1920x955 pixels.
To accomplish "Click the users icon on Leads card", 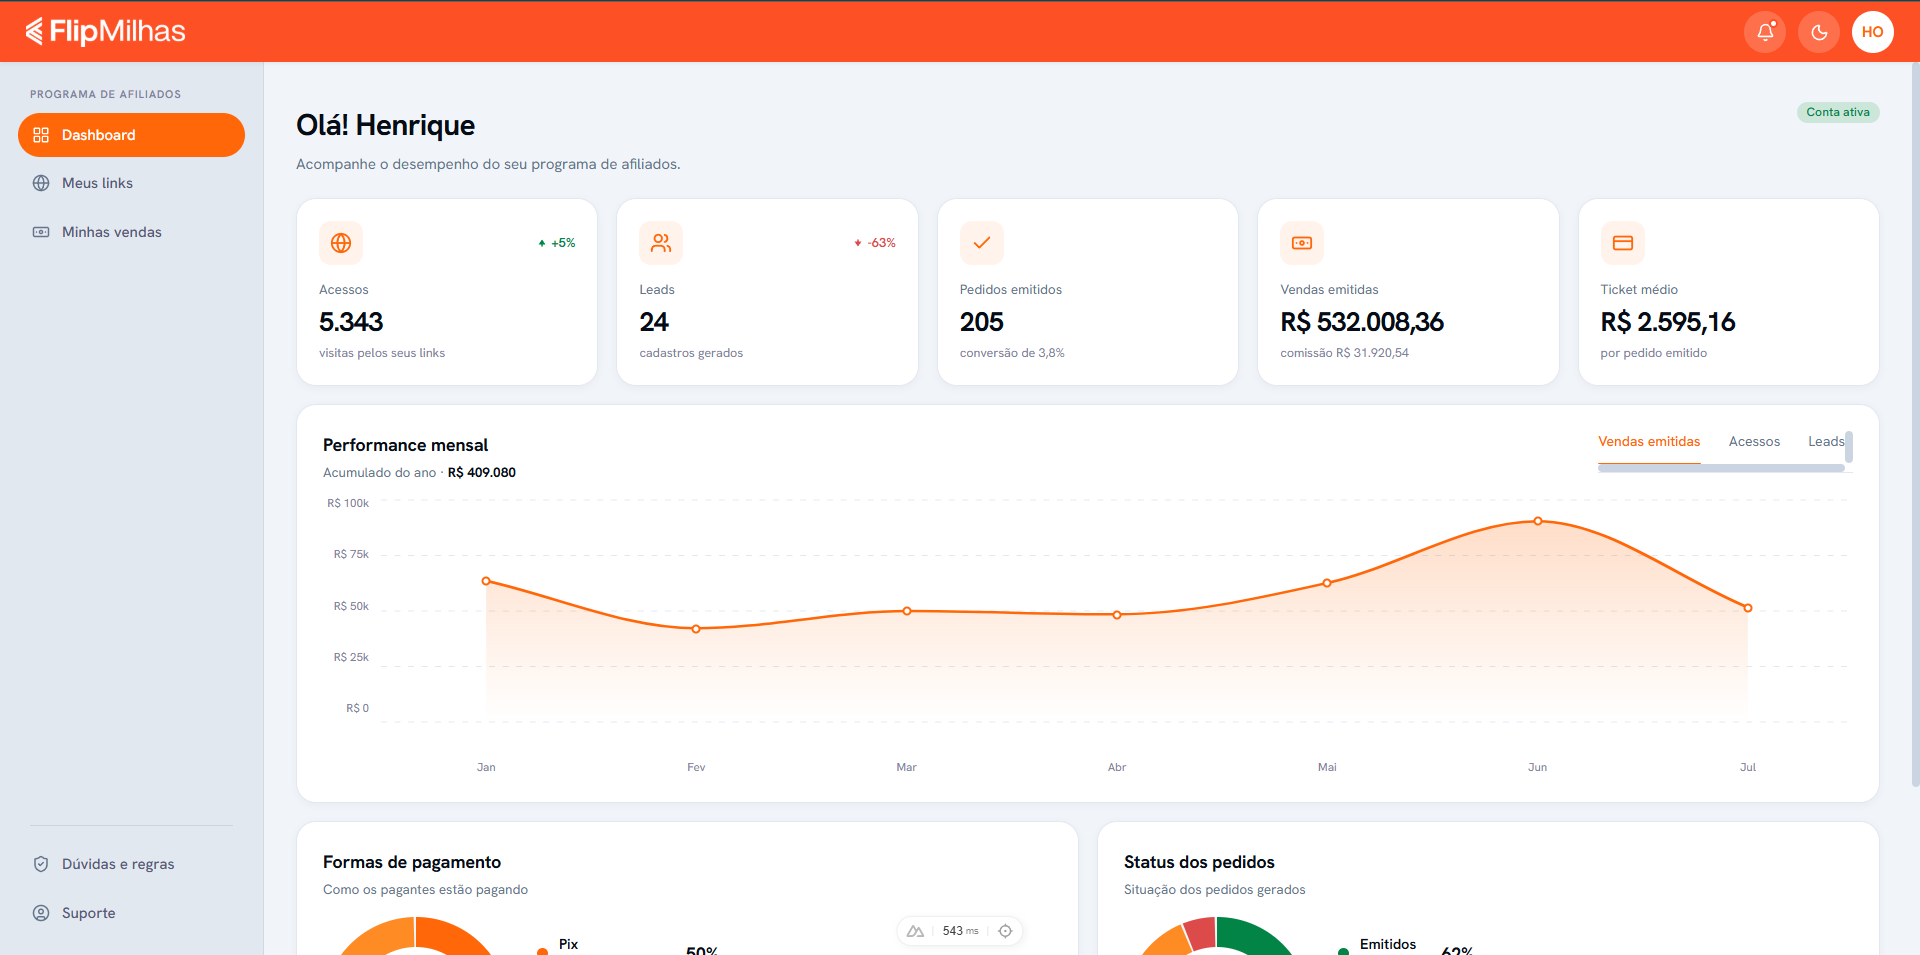I will point(661,243).
